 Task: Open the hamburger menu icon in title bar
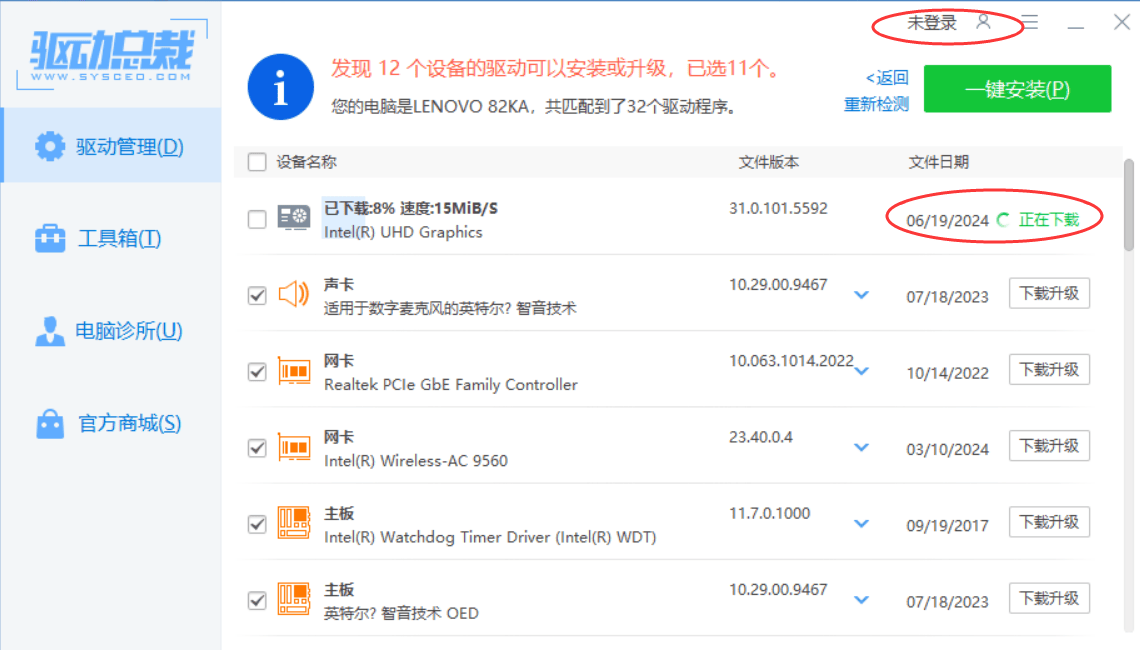click(1029, 23)
